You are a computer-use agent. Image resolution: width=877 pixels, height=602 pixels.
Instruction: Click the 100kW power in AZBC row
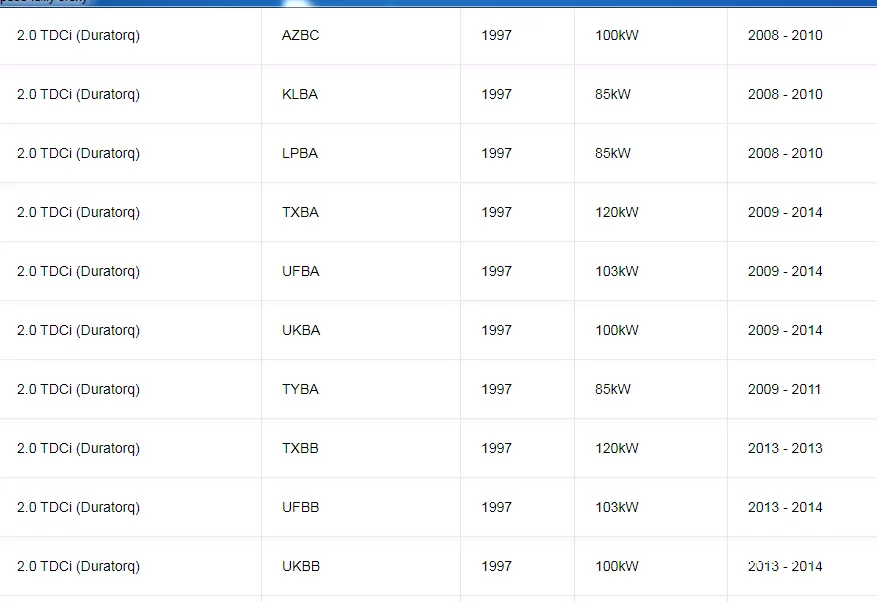616,35
